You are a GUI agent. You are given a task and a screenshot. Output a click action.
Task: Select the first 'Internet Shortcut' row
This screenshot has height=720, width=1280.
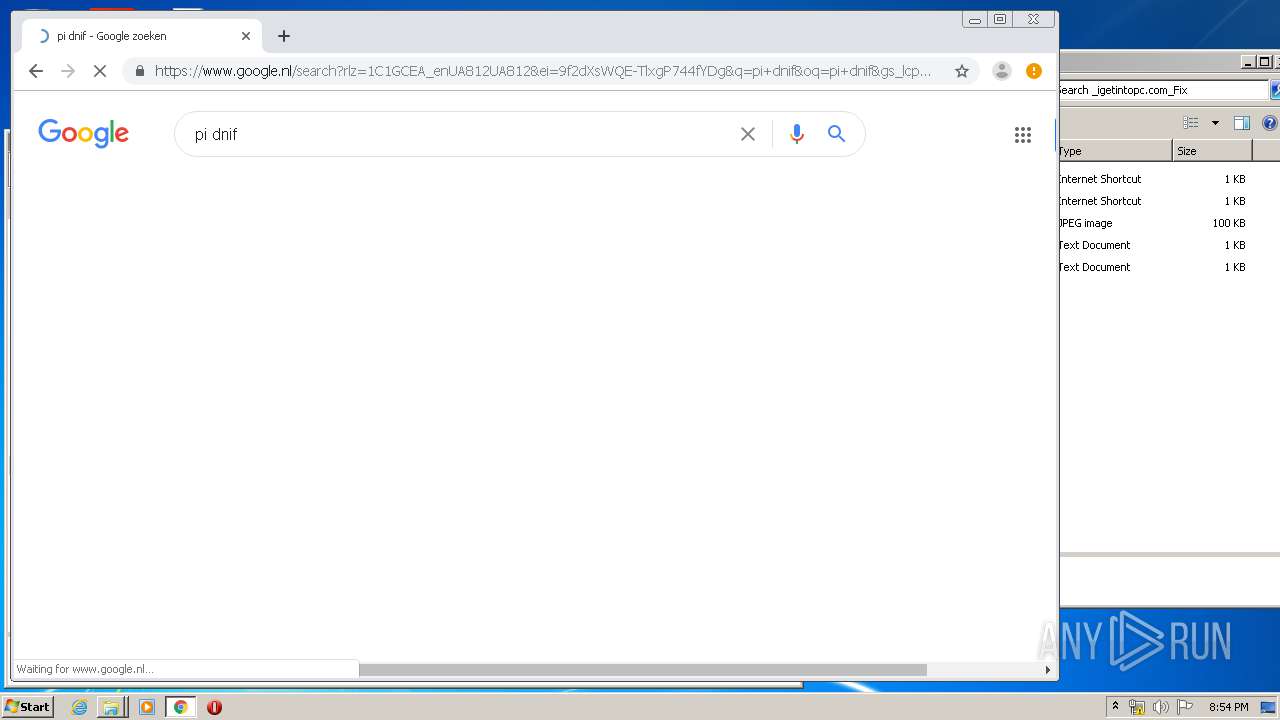[1153, 179]
